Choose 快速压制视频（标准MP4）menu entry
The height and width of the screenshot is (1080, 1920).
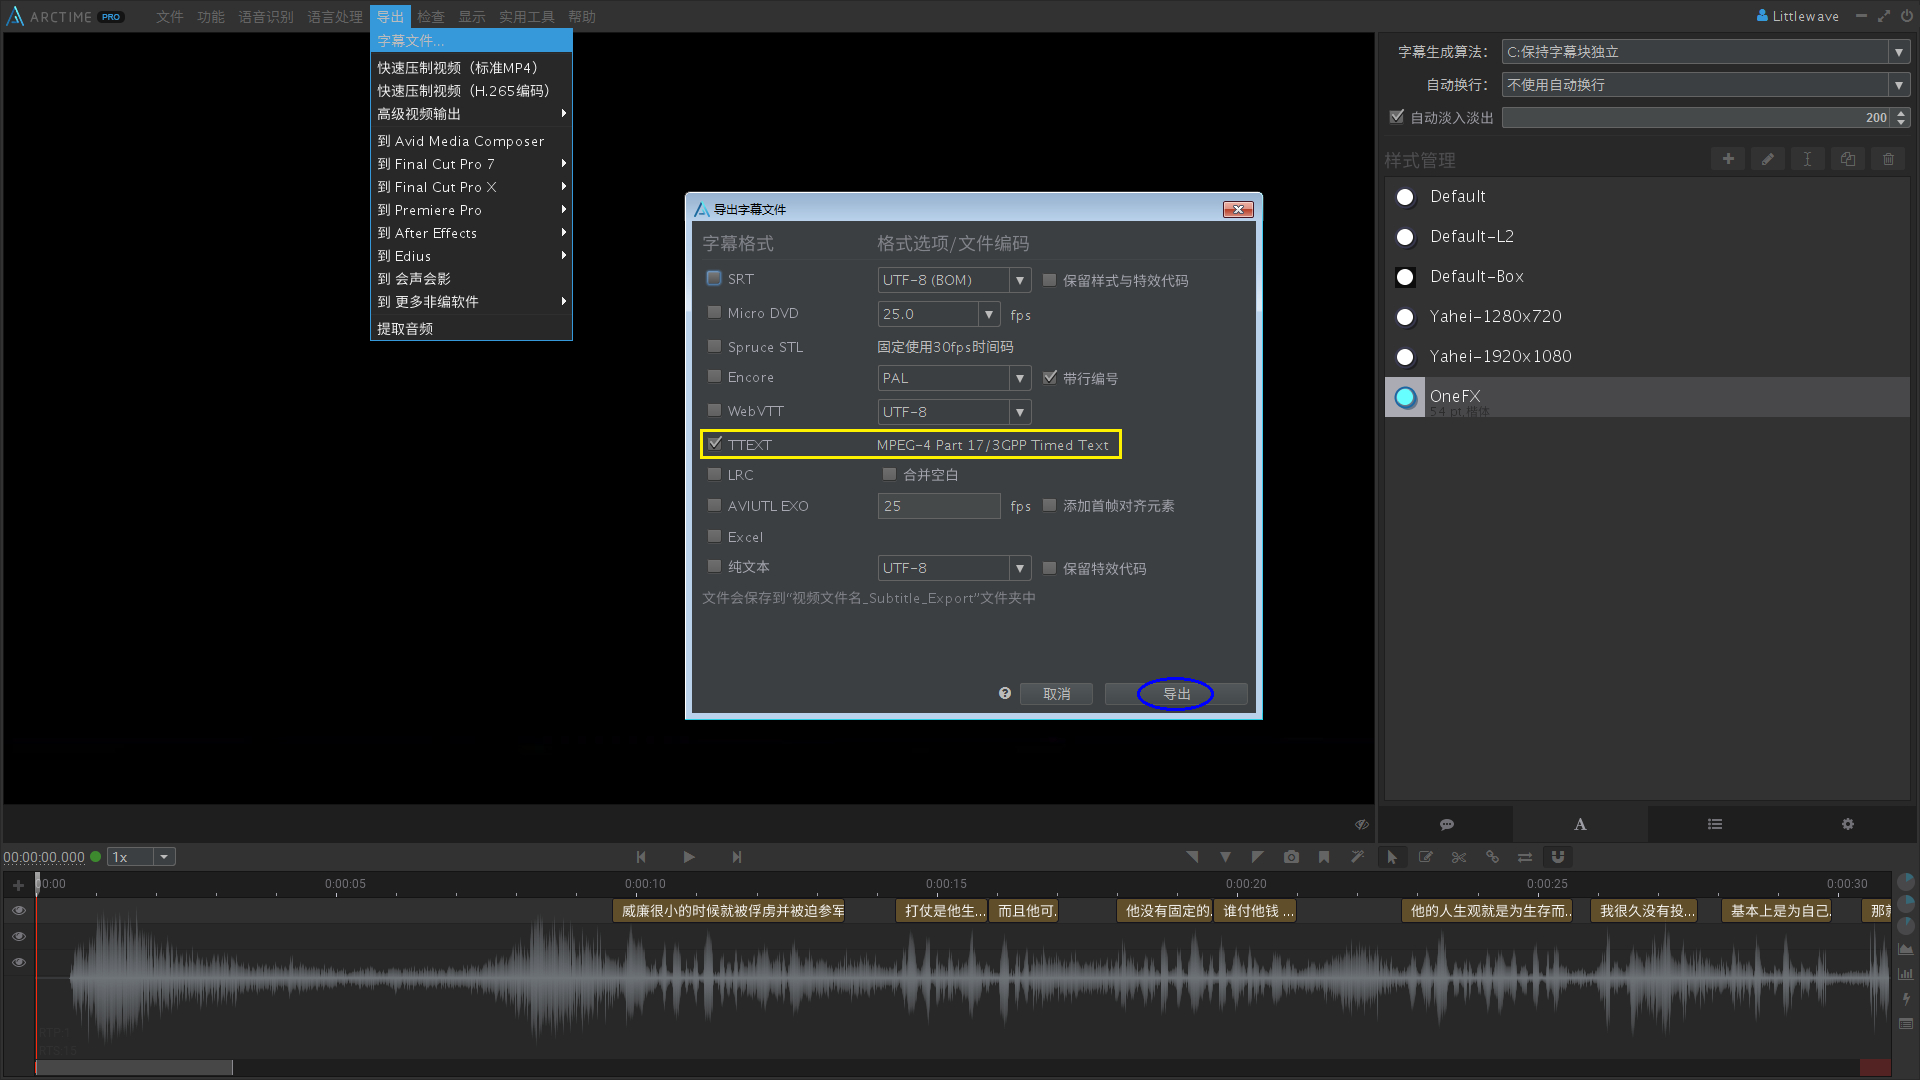[x=471, y=68]
